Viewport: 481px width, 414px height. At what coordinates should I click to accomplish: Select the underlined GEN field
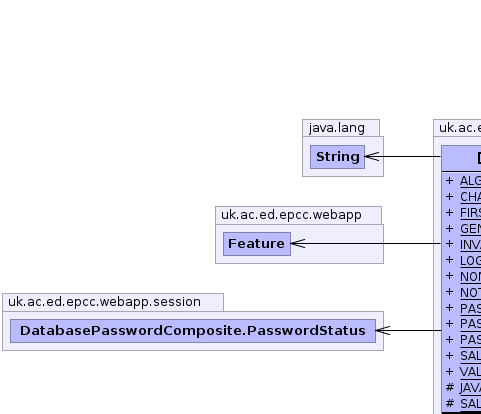coord(470,229)
